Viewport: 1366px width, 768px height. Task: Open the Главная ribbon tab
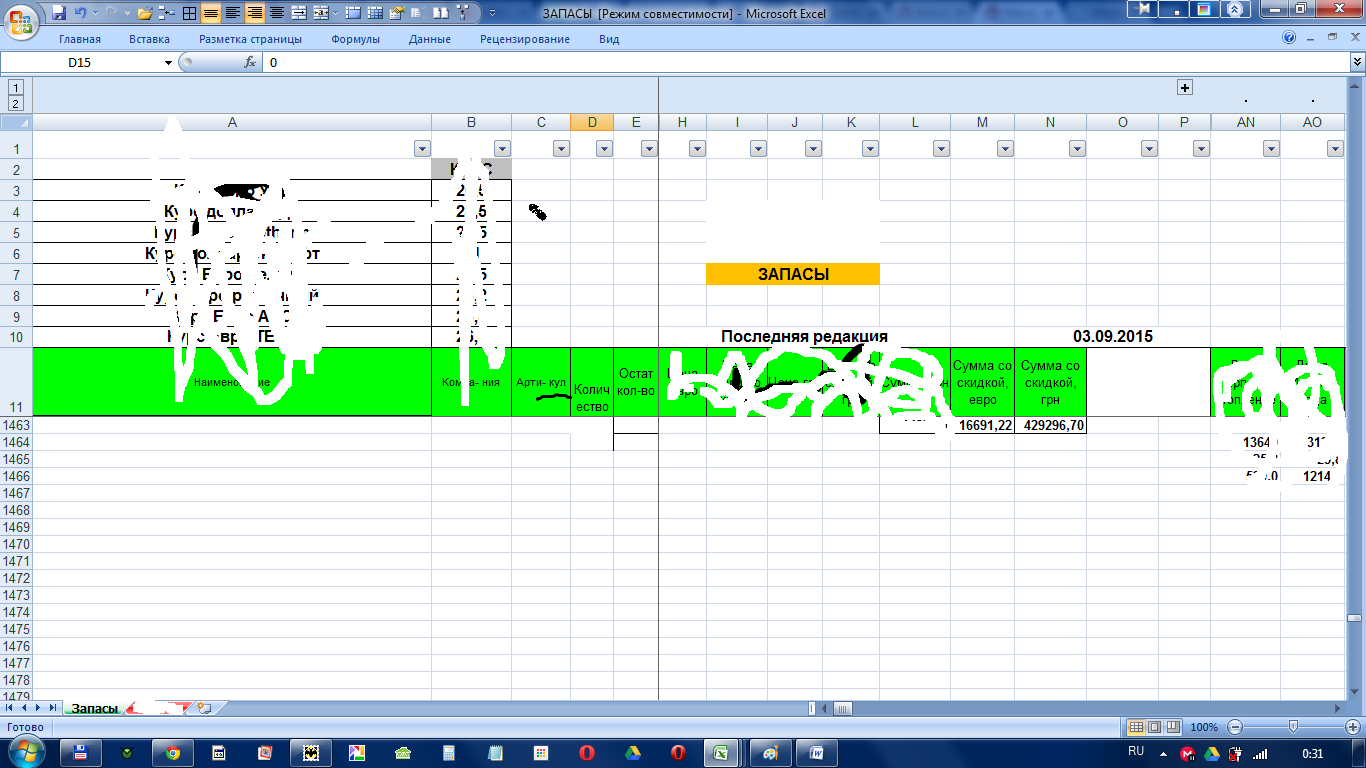(80, 39)
